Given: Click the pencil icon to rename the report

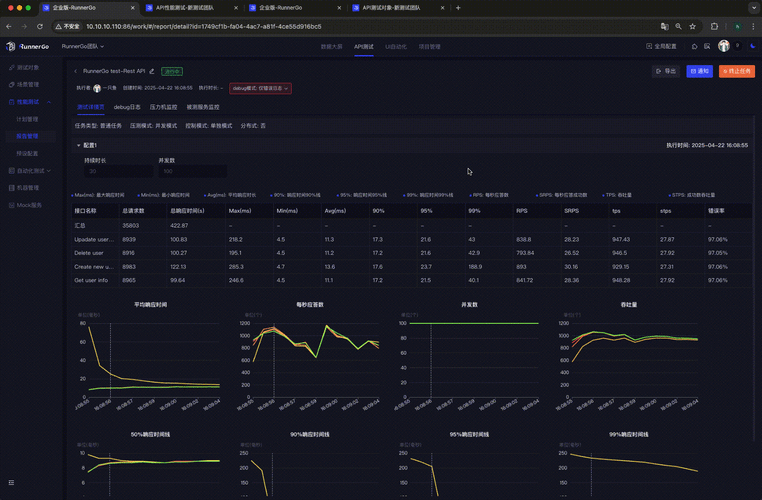Looking at the screenshot, I should click(153, 71).
